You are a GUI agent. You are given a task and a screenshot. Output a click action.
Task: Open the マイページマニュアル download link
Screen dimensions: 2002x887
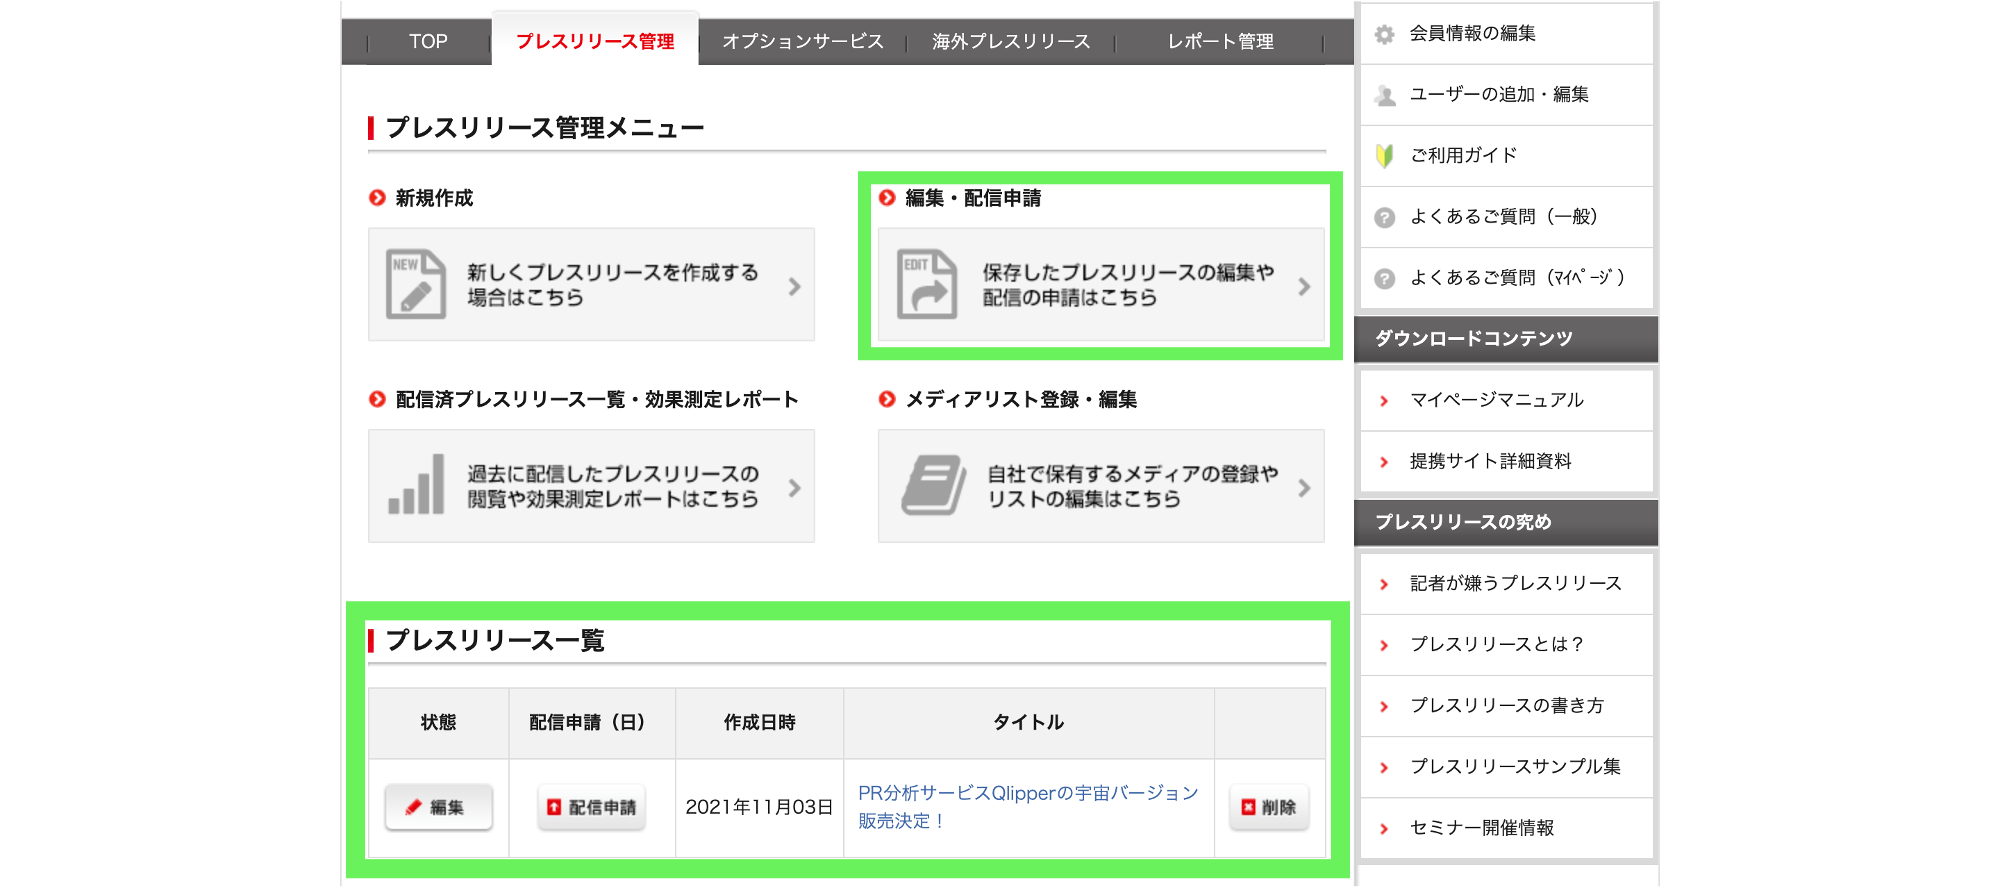point(1496,400)
